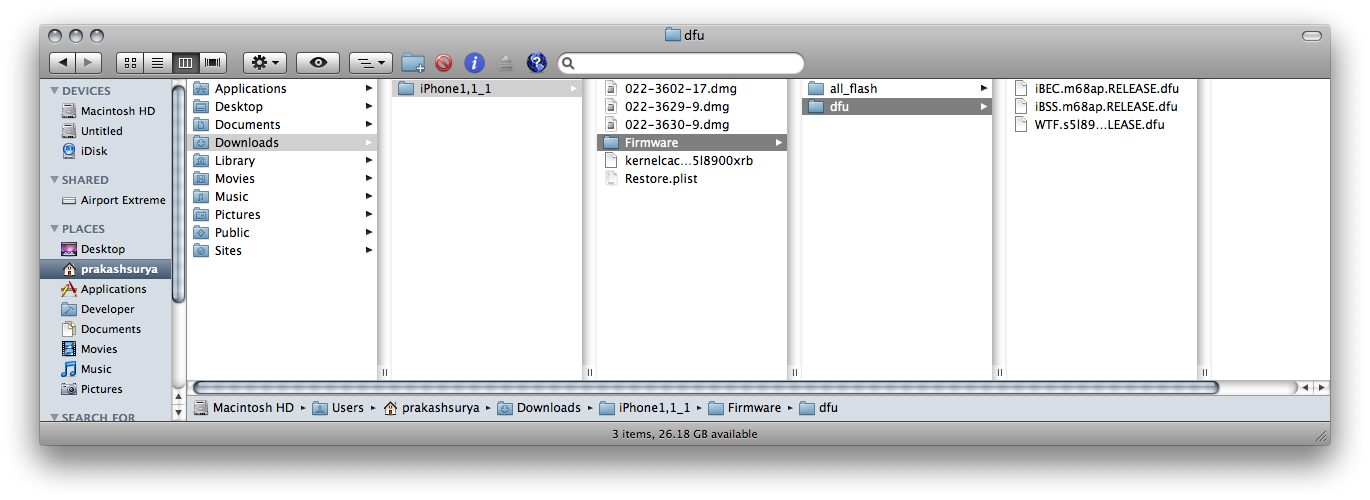Click the globe help toolbar icon

[537, 63]
